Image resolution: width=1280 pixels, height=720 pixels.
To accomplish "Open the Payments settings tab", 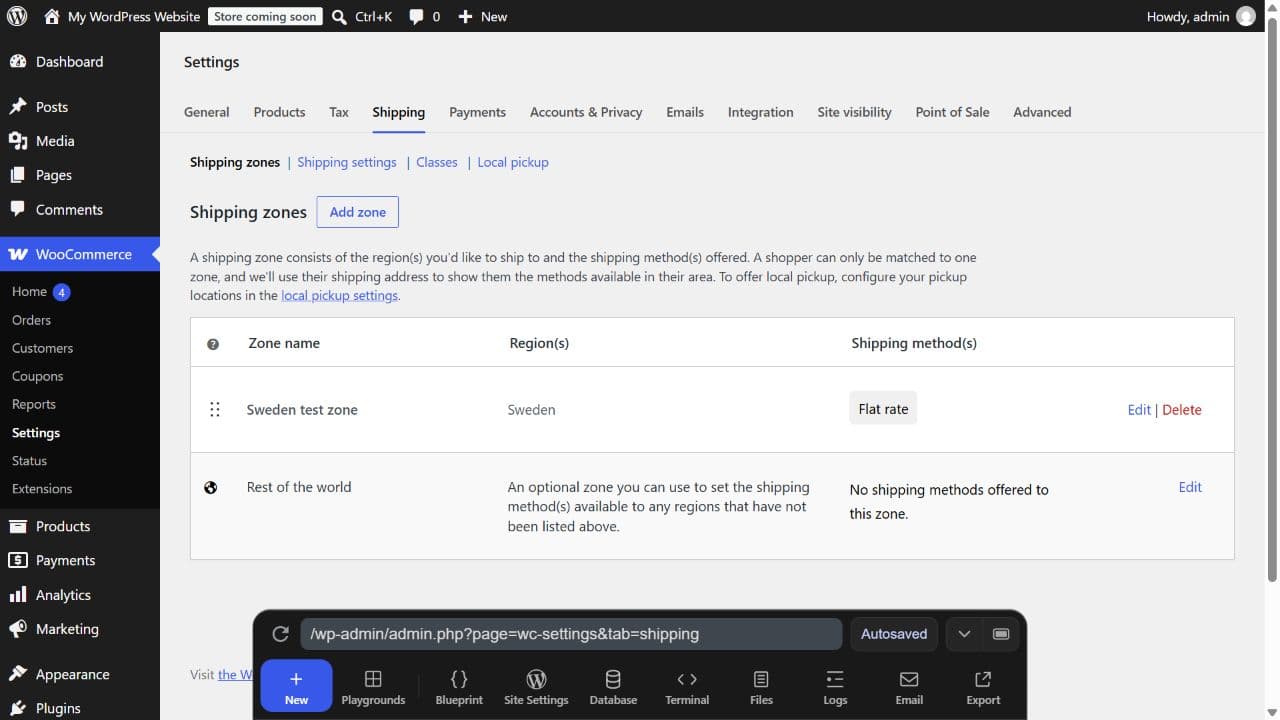I will click(x=477, y=112).
